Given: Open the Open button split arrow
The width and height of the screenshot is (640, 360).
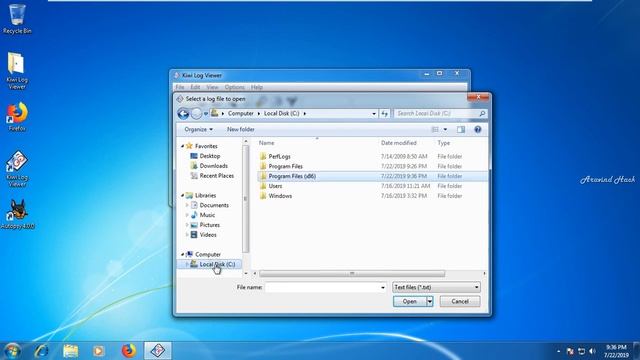Looking at the screenshot, I should tap(430, 302).
